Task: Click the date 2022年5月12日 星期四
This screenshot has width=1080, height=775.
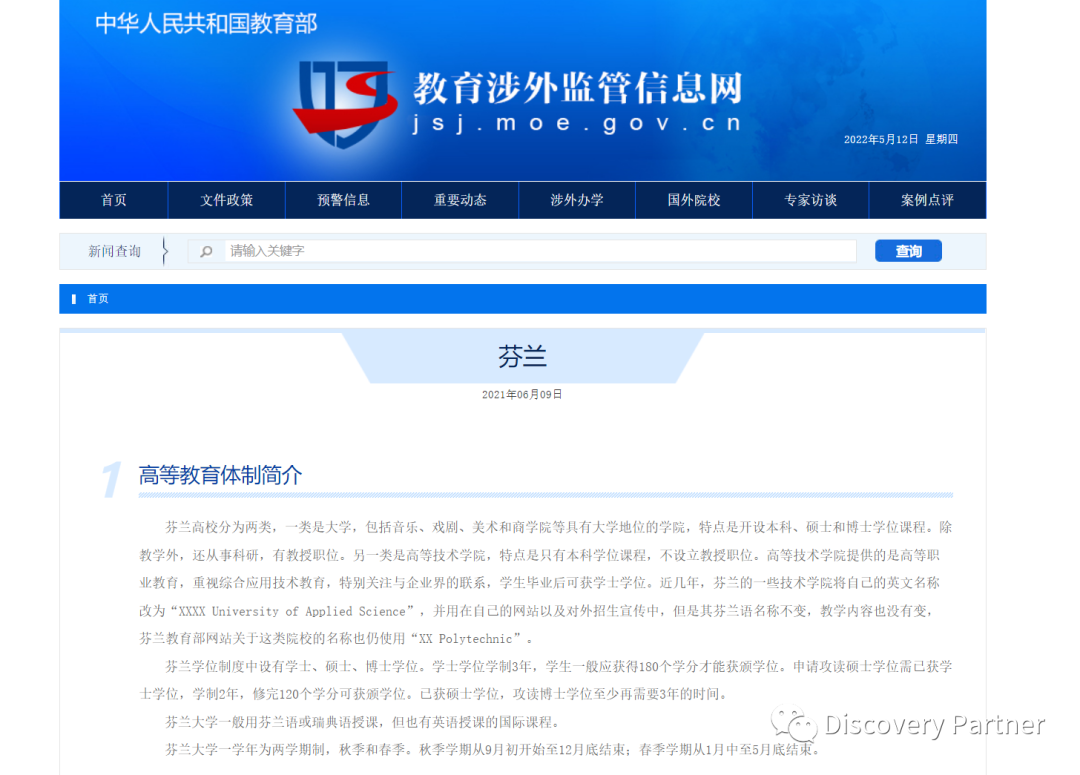Action: coord(900,139)
